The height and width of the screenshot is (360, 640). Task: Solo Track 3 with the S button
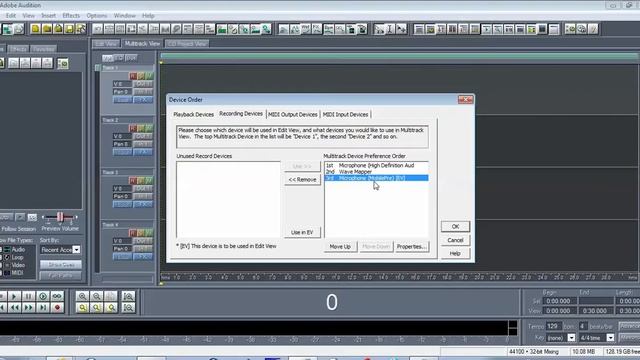tap(141, 180)
